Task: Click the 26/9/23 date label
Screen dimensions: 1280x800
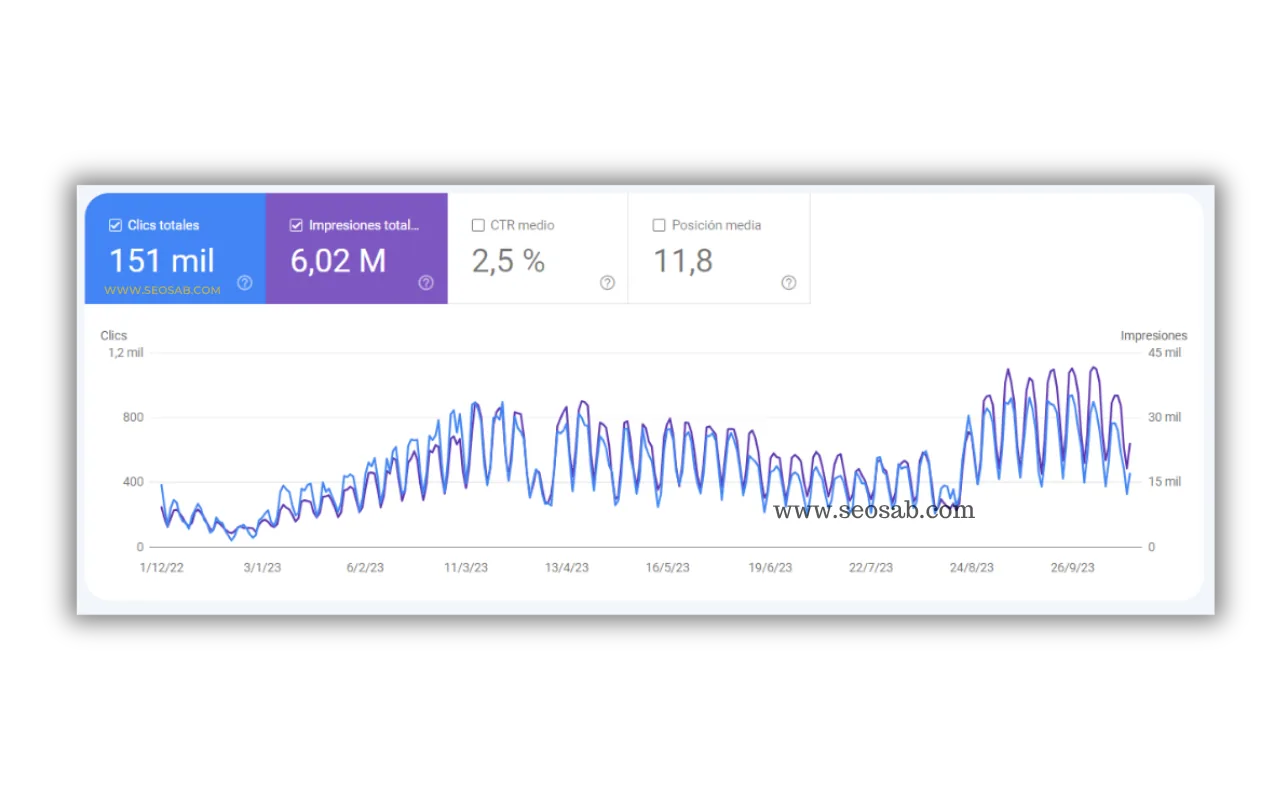Action: pyautogui.click(x=1072, y=568)
